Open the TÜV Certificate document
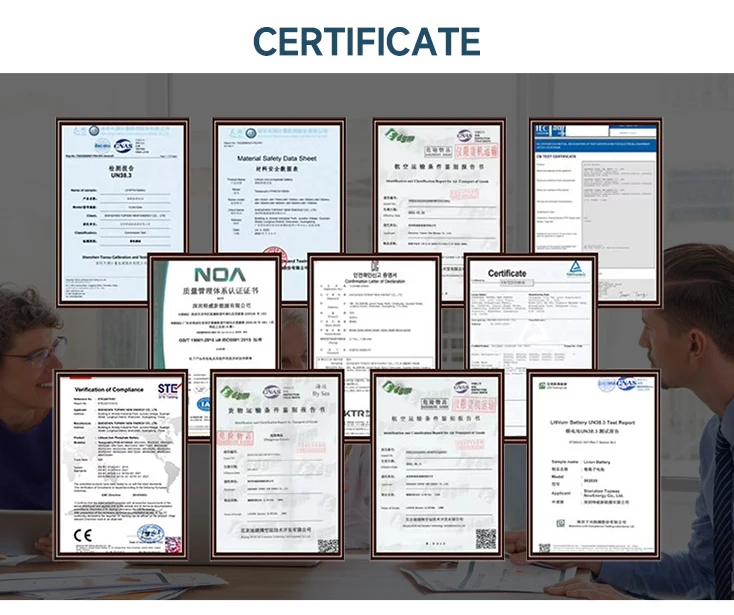Screen dimensions: 734x615 [x=530, y=312]
